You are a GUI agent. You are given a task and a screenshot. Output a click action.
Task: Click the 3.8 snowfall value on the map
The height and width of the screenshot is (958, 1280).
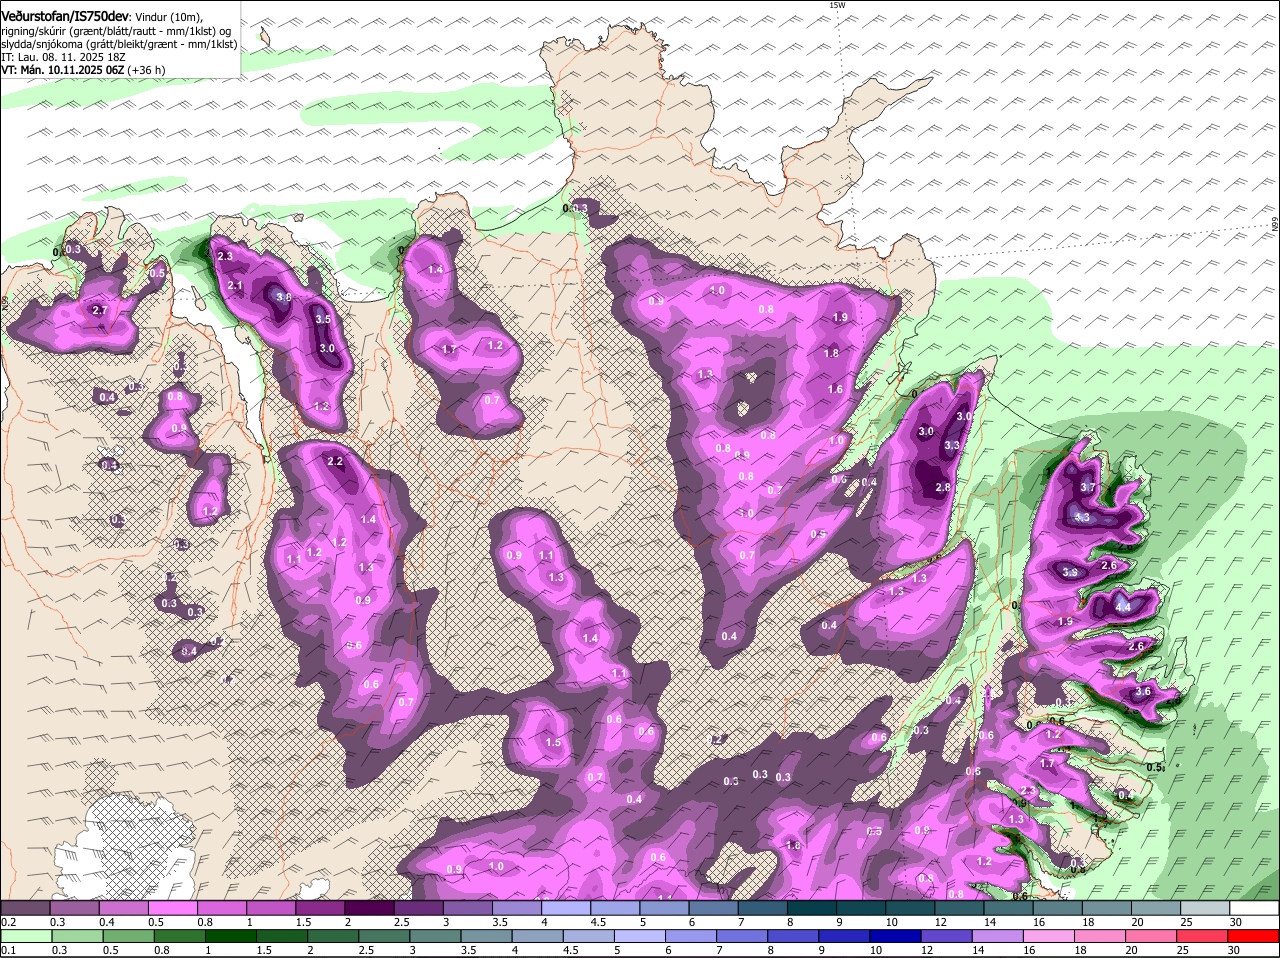(x=283, y=297)
